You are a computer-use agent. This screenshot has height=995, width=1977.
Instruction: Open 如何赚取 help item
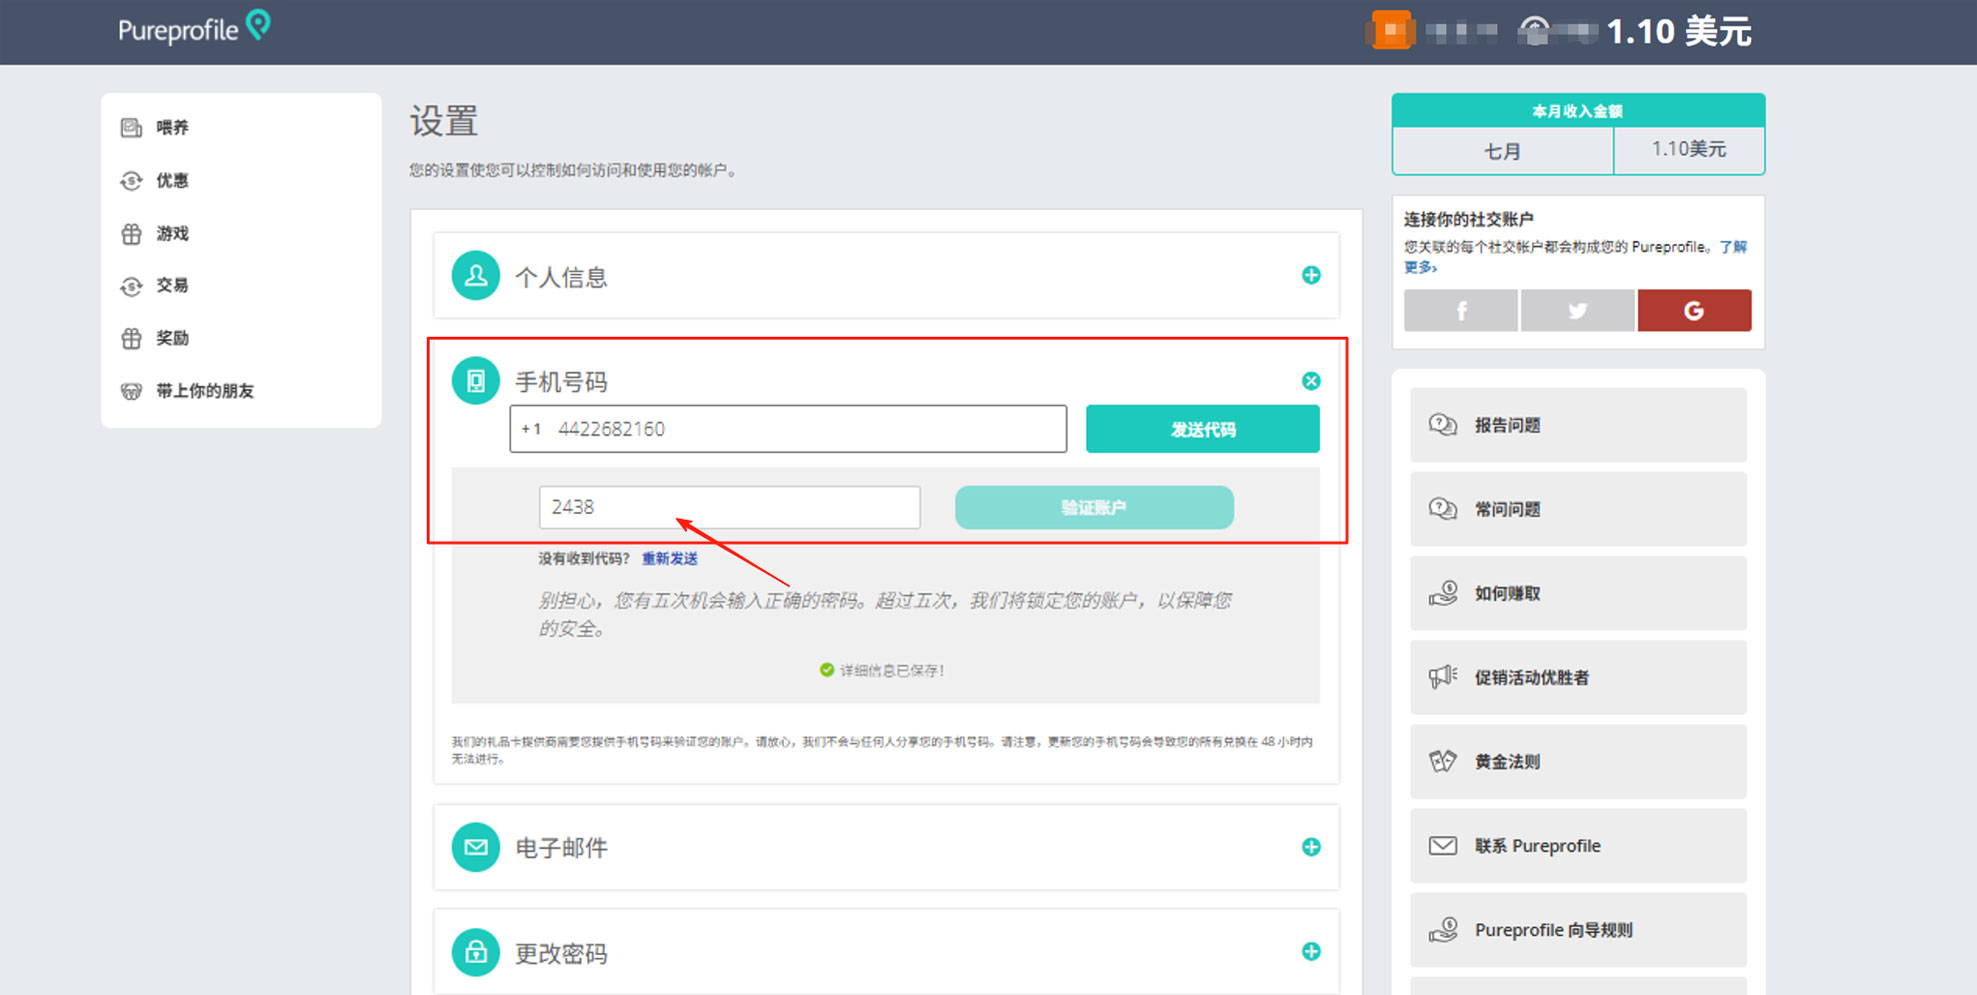coord(1578,593)
